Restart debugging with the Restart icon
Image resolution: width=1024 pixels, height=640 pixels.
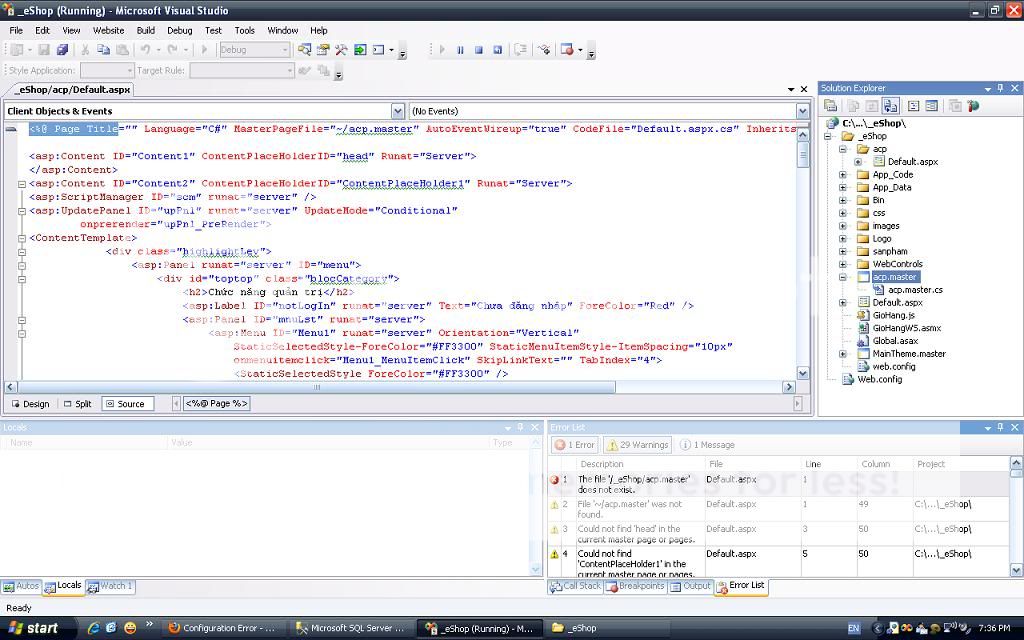[498, 50]
